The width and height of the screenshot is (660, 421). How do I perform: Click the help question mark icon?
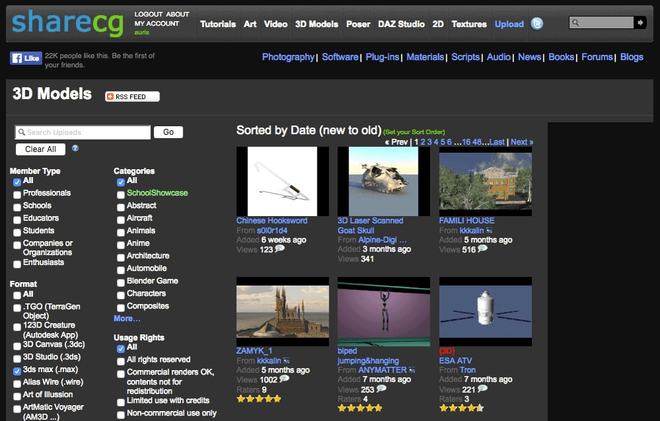click(x=75, y=148)
